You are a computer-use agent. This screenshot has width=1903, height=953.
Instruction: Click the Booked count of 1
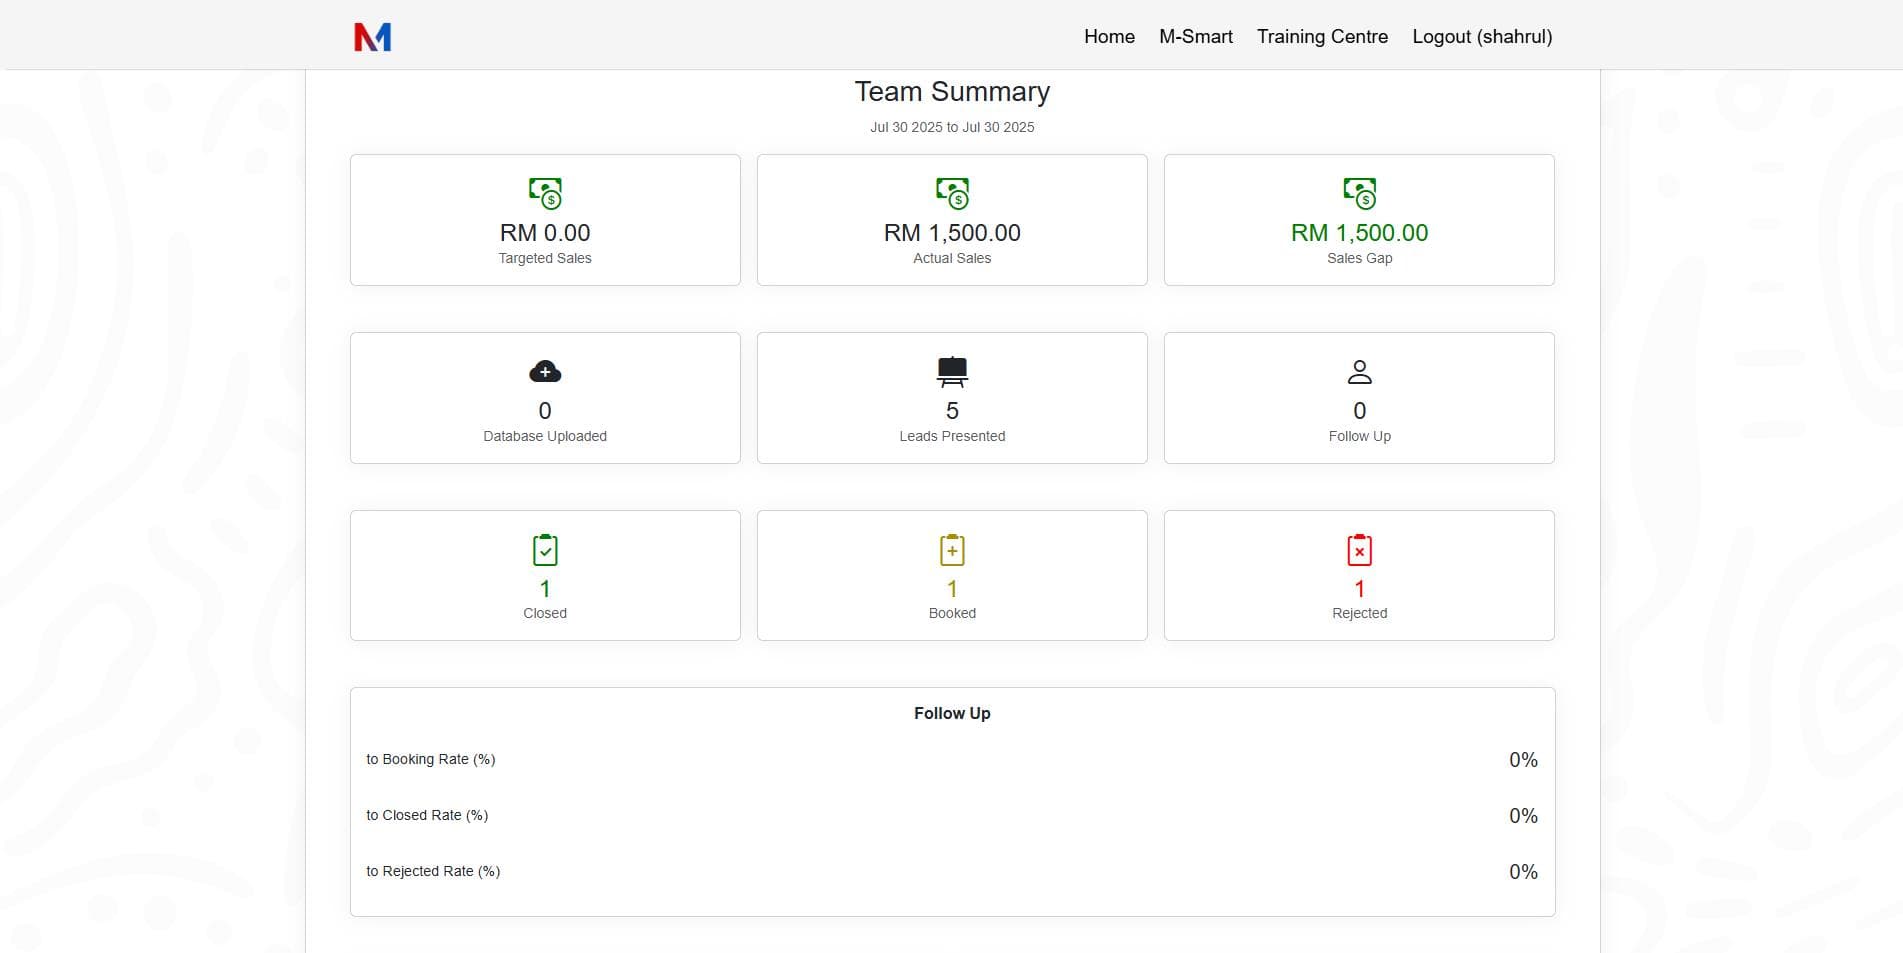tap(951, 588)
